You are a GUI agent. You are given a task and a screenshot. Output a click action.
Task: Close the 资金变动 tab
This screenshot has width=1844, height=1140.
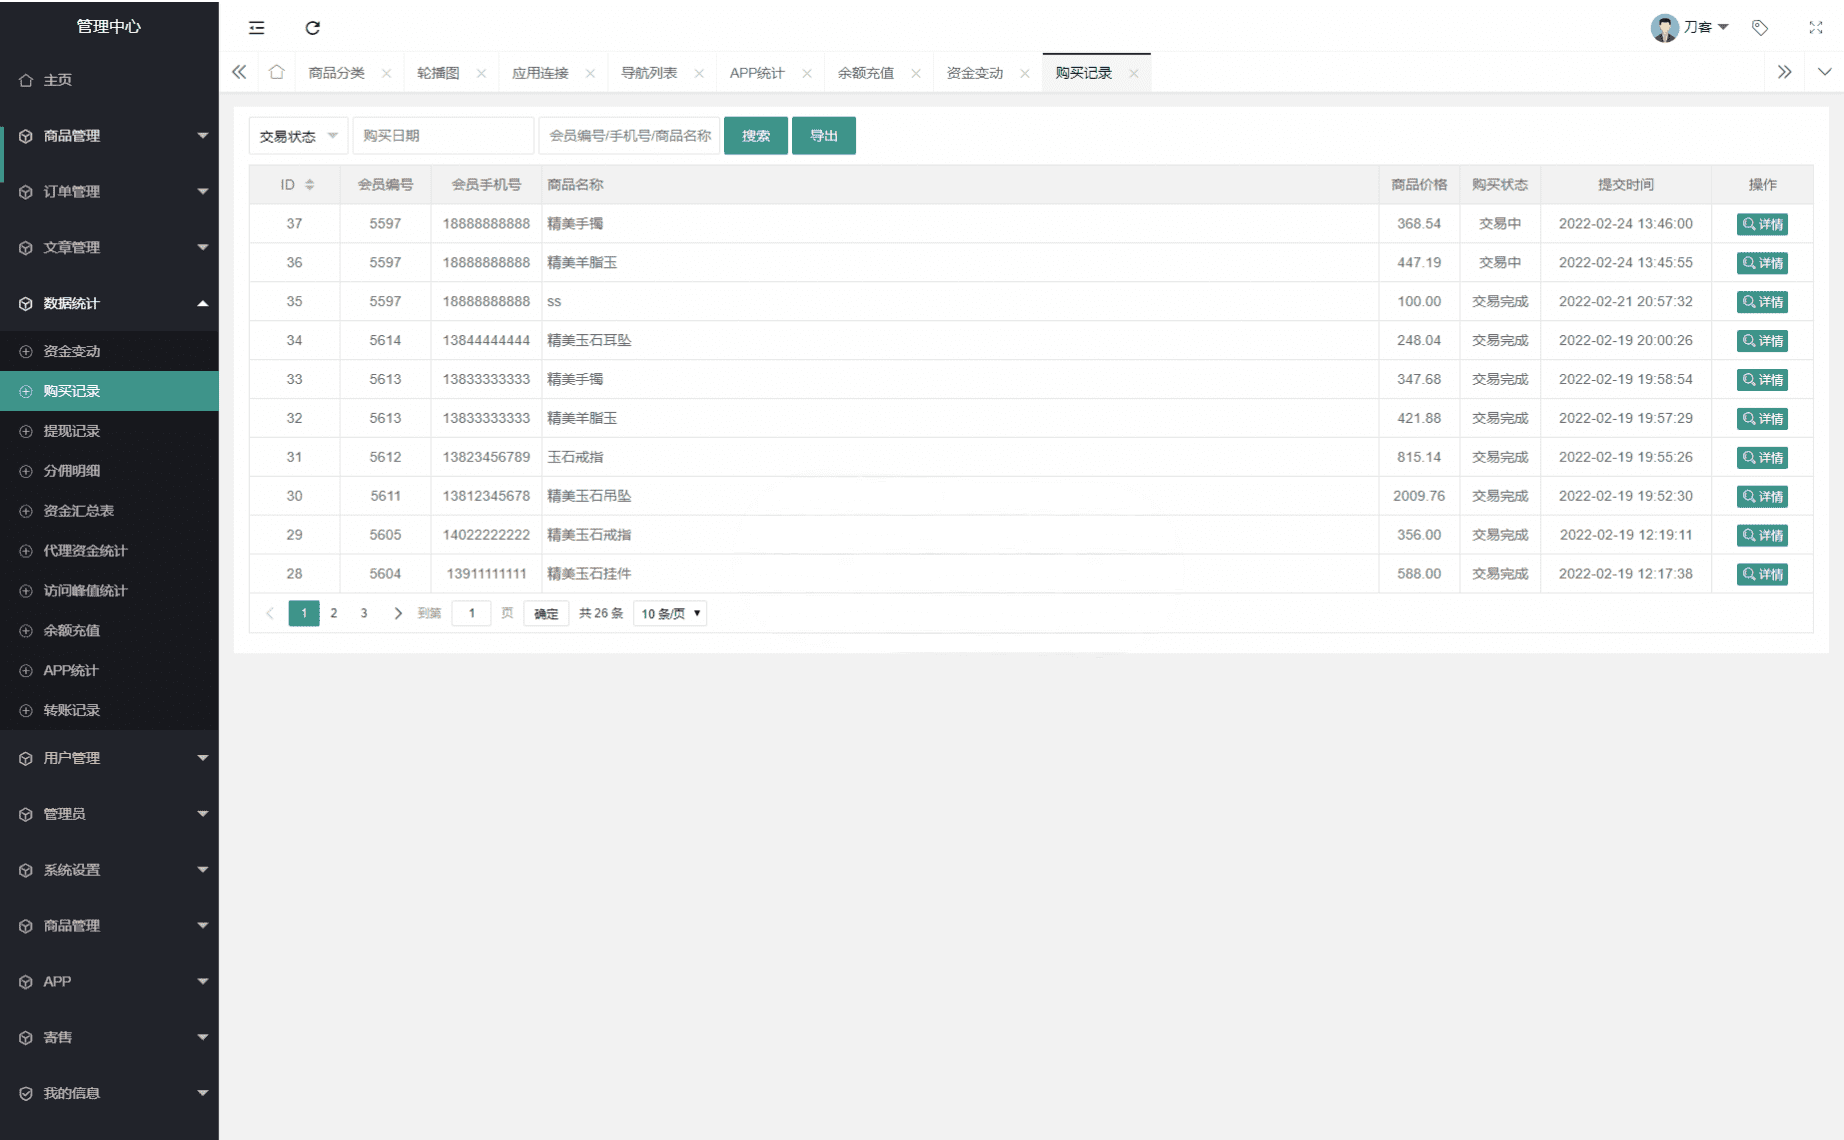coord(1025,73)
